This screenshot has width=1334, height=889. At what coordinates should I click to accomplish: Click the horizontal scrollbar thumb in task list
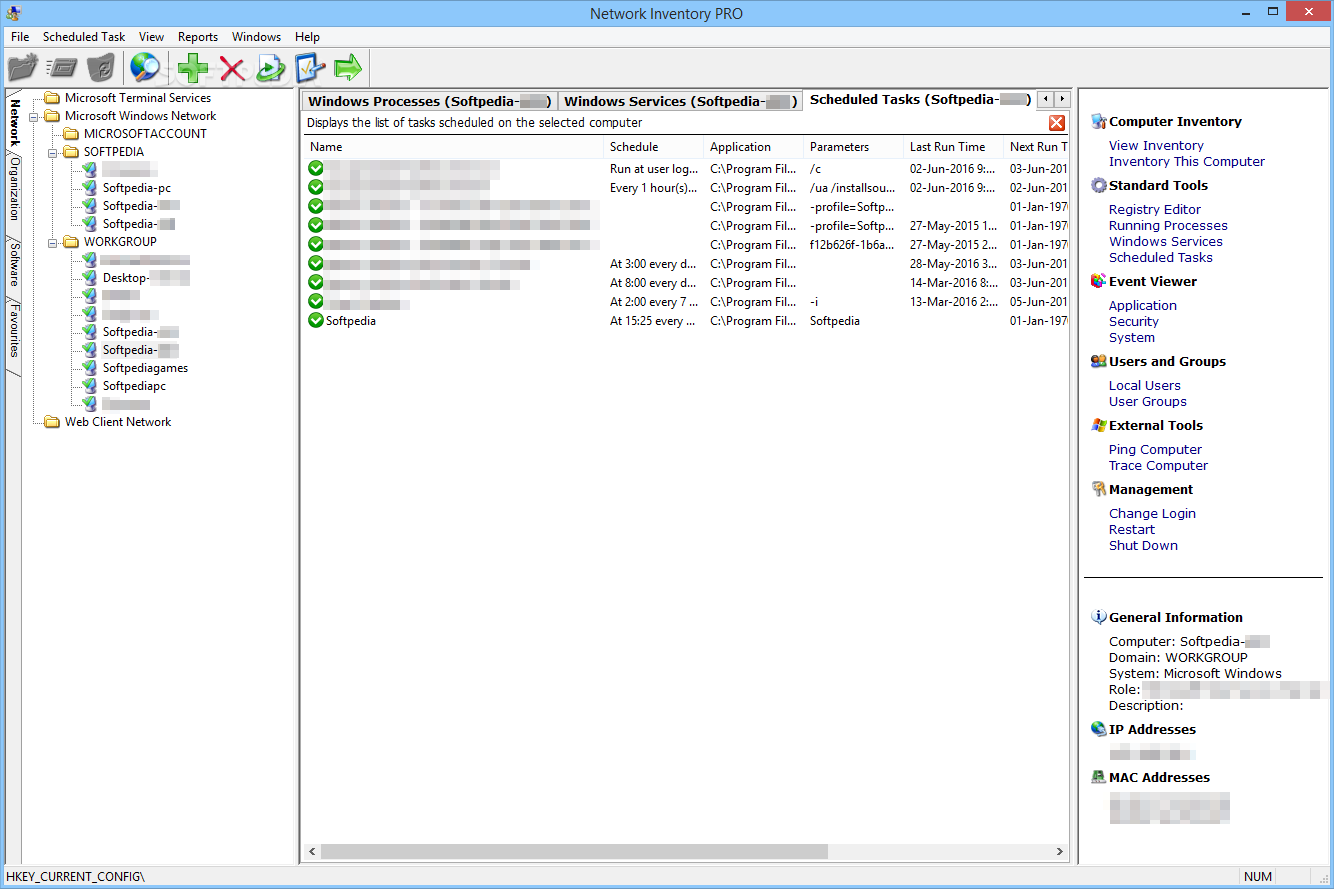(x=574, y=851)
